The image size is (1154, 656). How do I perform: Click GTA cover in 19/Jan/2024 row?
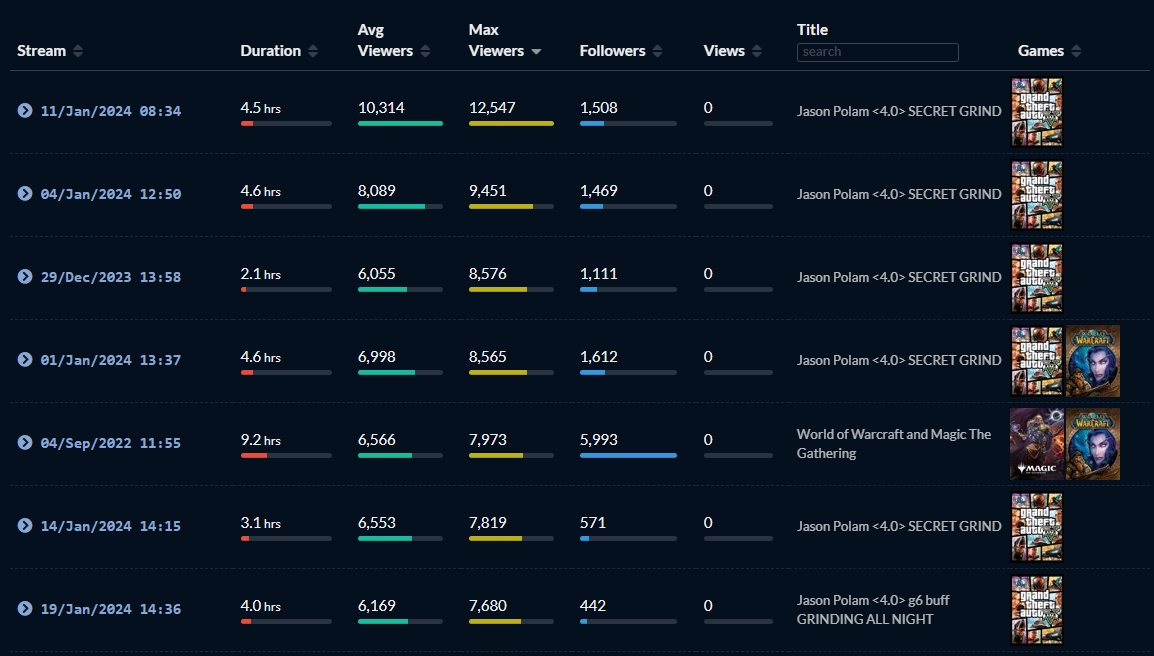[1037, 610]
